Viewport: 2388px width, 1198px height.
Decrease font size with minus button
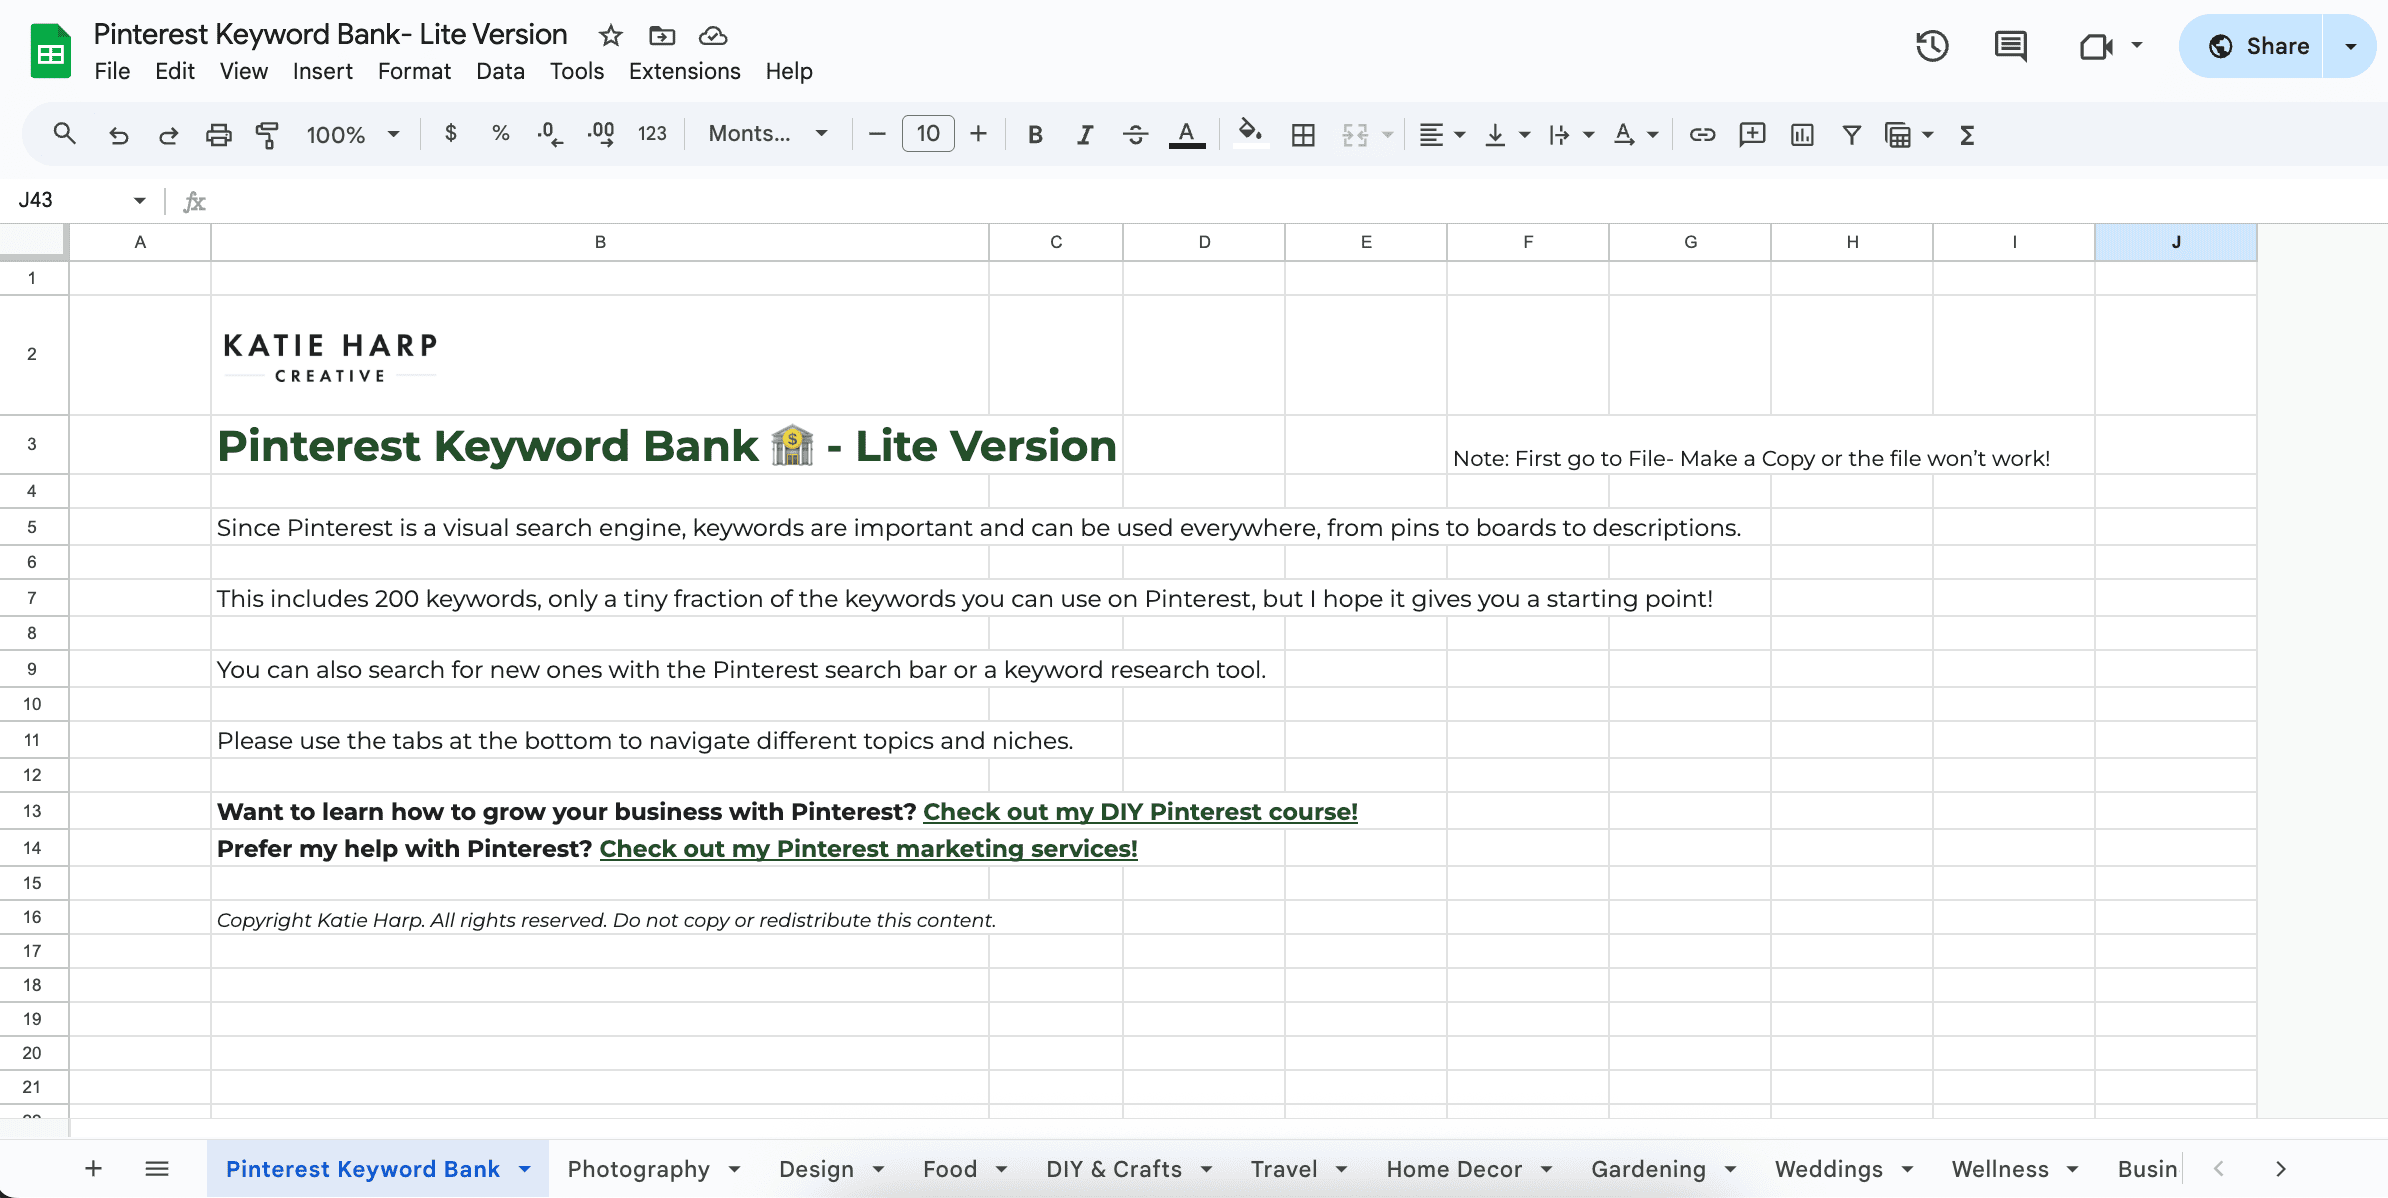pyautogui.click(x=877, y=134)
